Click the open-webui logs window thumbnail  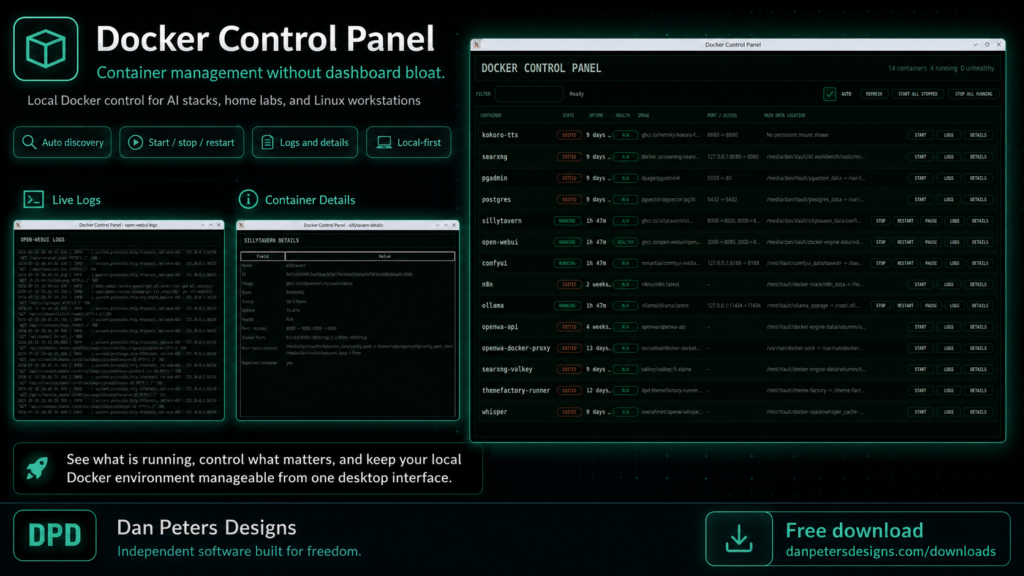119,320
